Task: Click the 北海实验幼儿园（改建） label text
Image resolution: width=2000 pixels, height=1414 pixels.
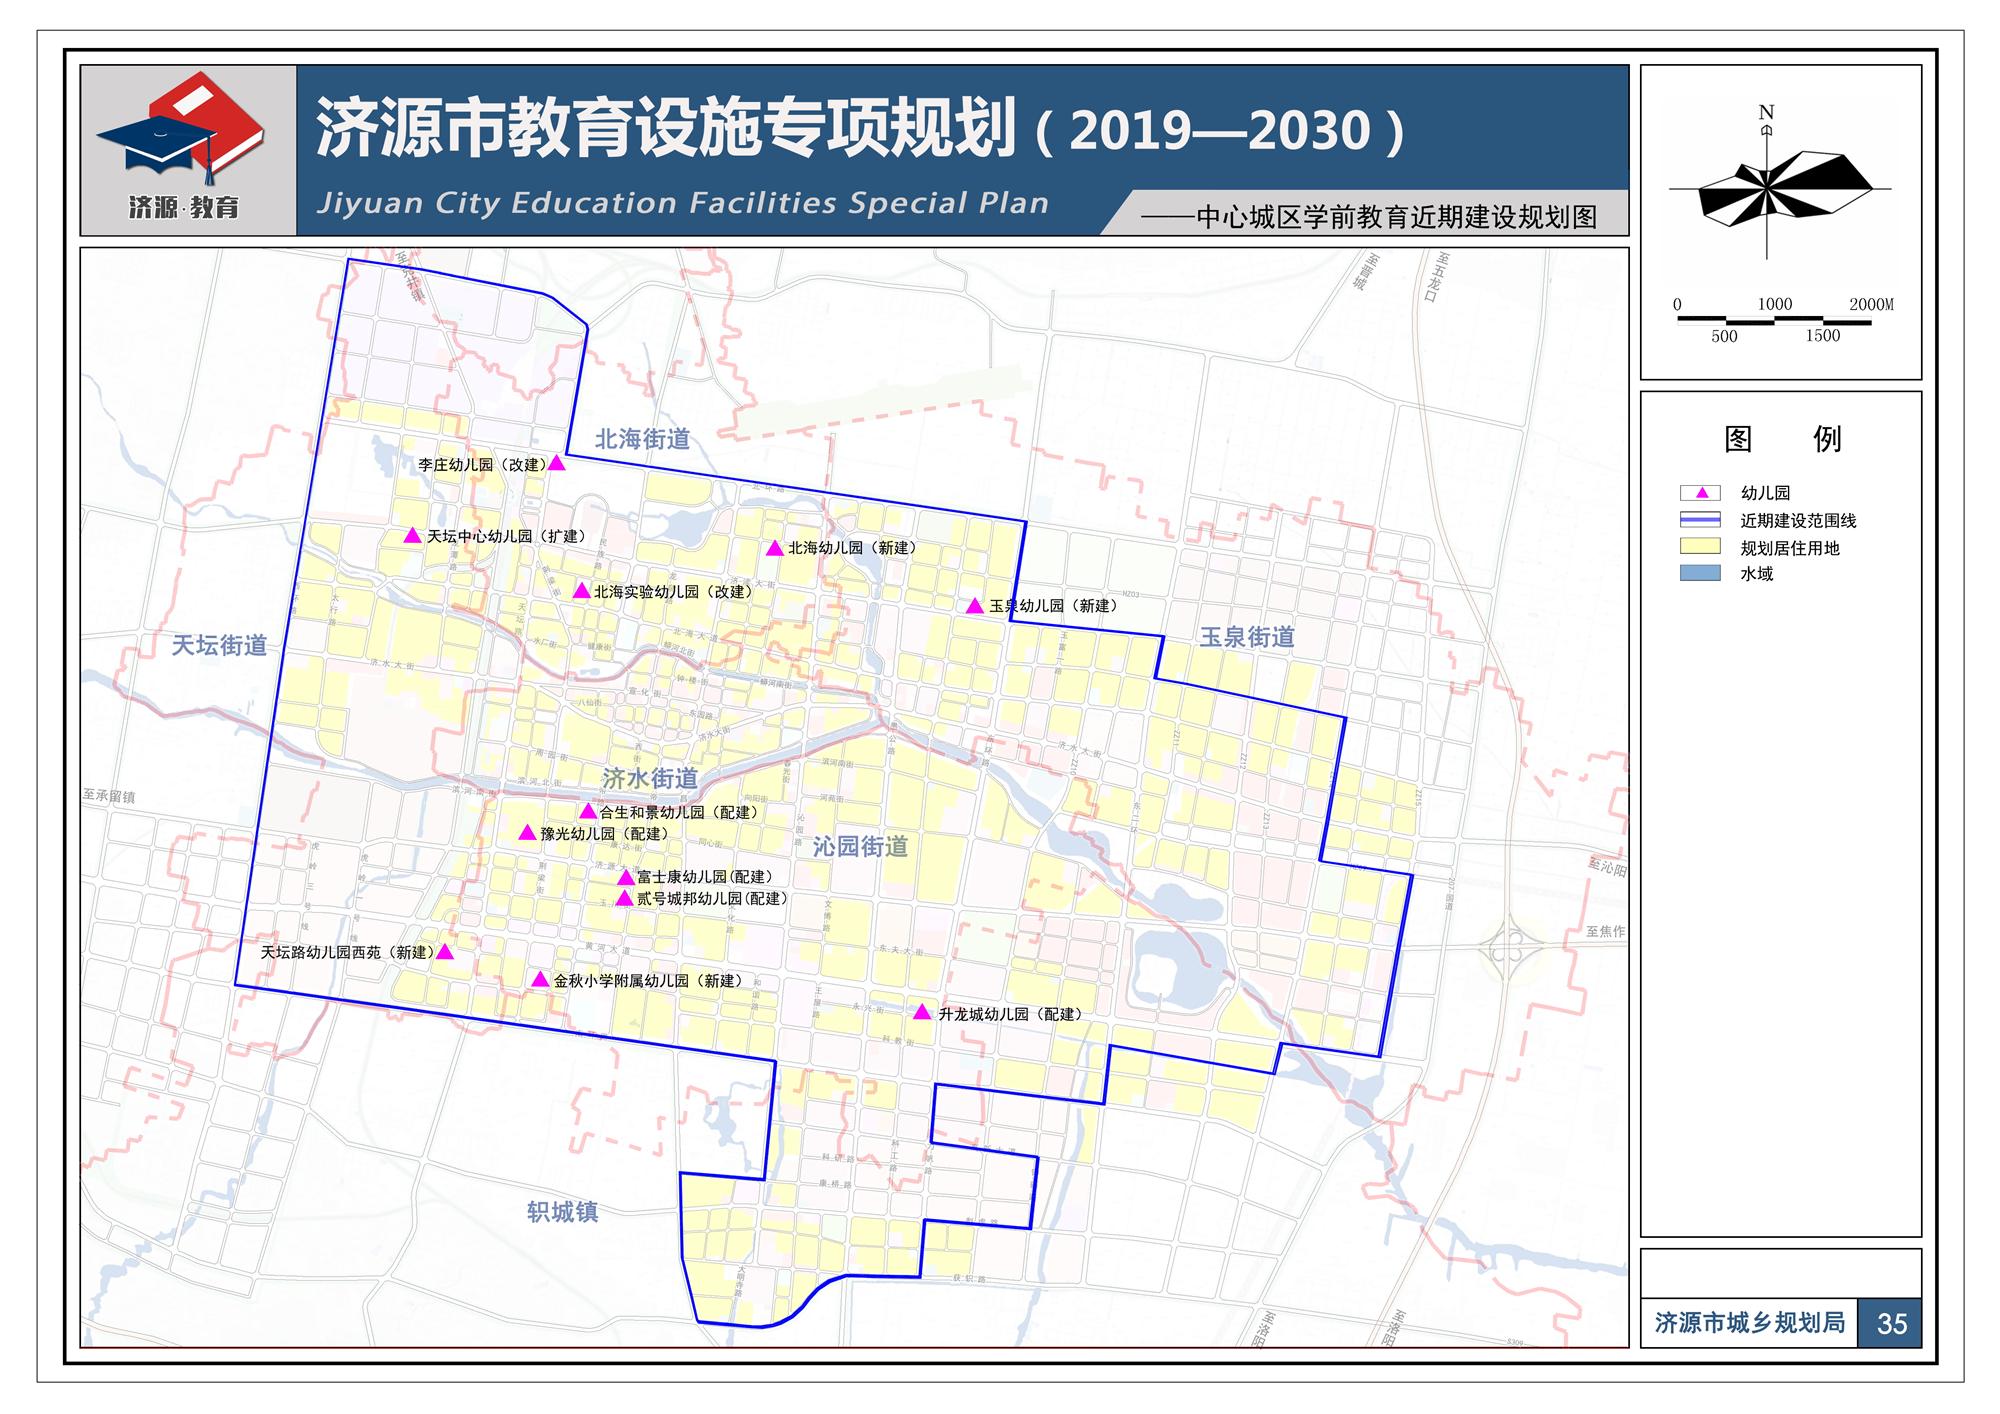Action: 673,592
